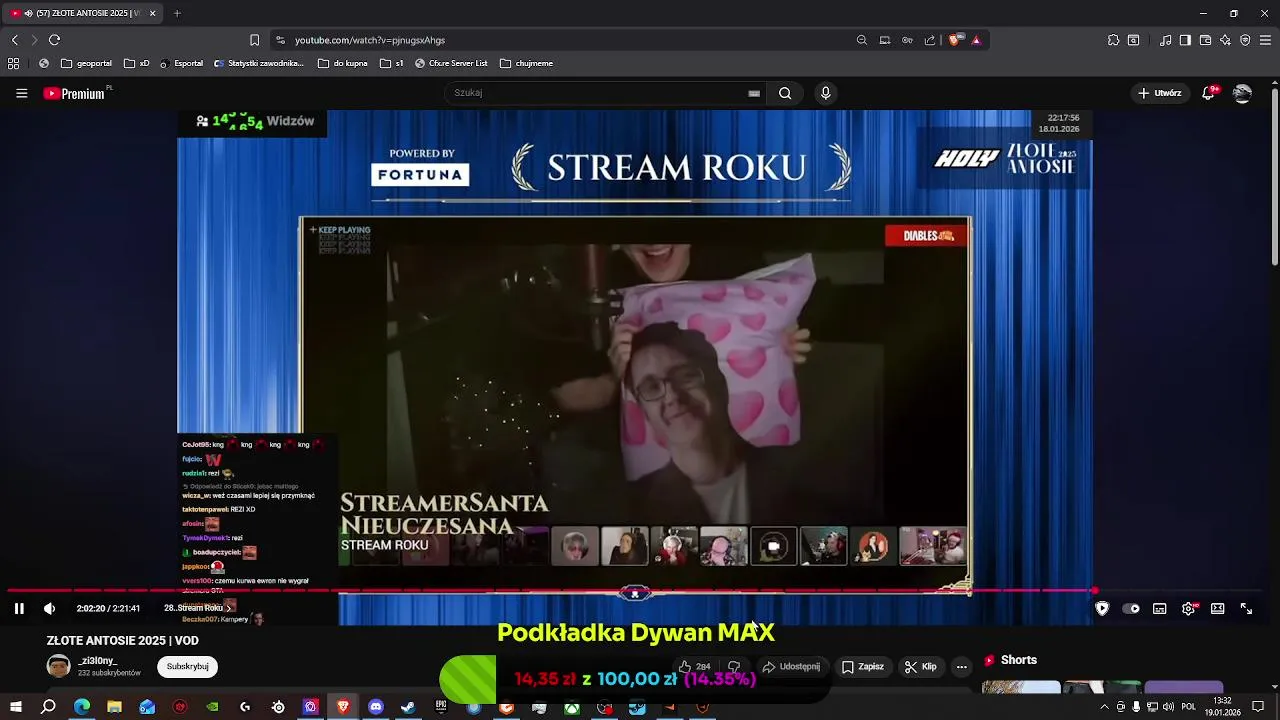Click the share page icon in the address bar

tap(930, 40)
